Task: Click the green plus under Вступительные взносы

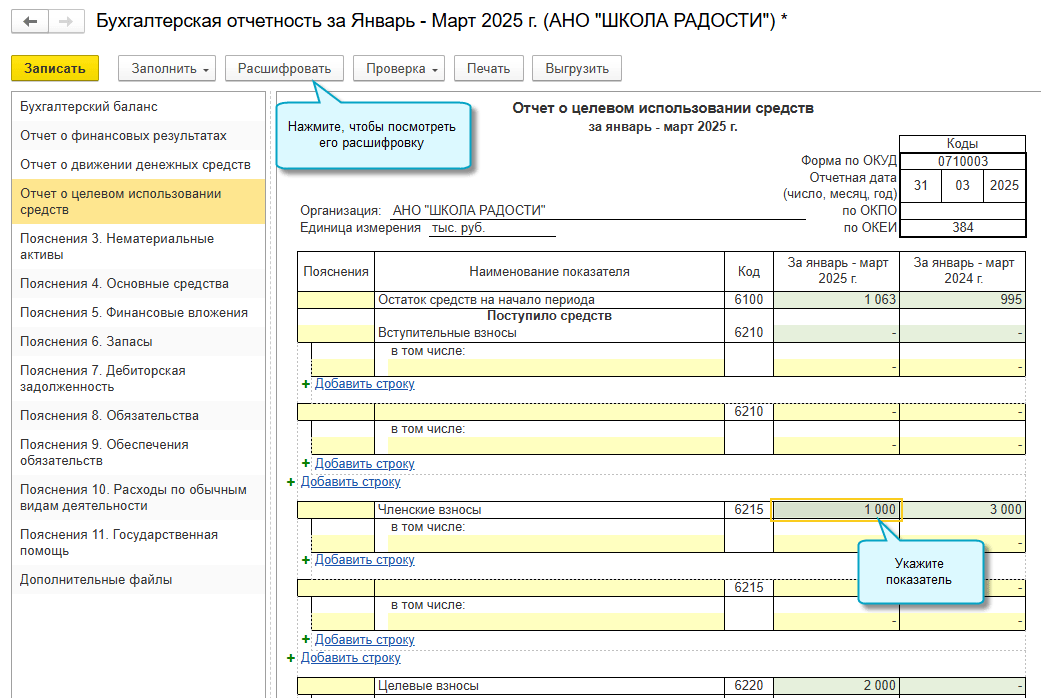Action: click(x=306, y=384)
